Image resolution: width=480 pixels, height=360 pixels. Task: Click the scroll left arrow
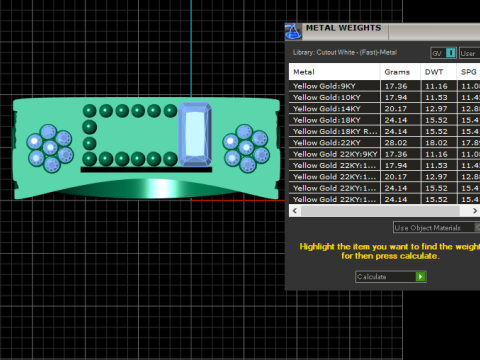coord(295,211)
